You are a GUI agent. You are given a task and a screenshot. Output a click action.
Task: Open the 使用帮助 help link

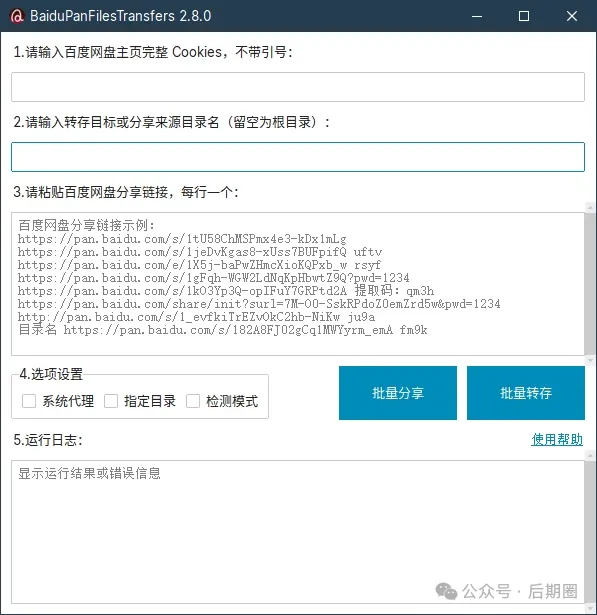[557, 440]
